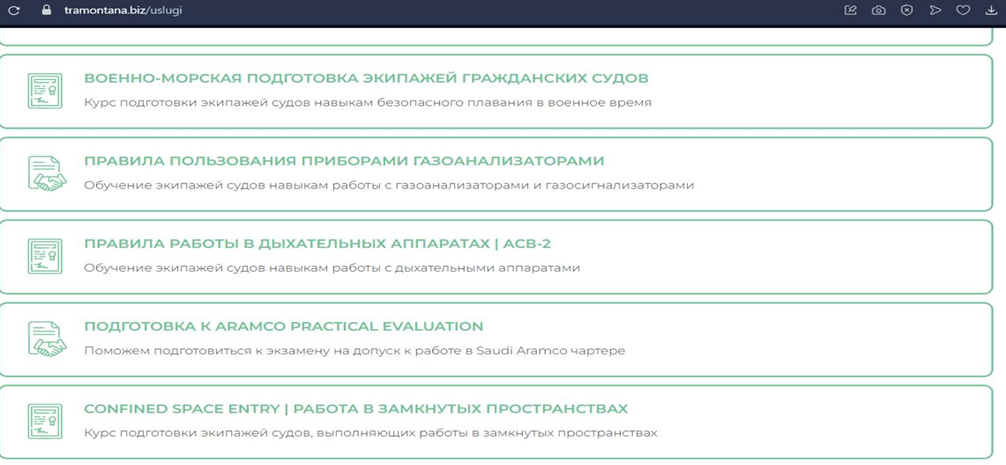Click the heart bookmark icon

pyautogui.click(x=963, y=10)
